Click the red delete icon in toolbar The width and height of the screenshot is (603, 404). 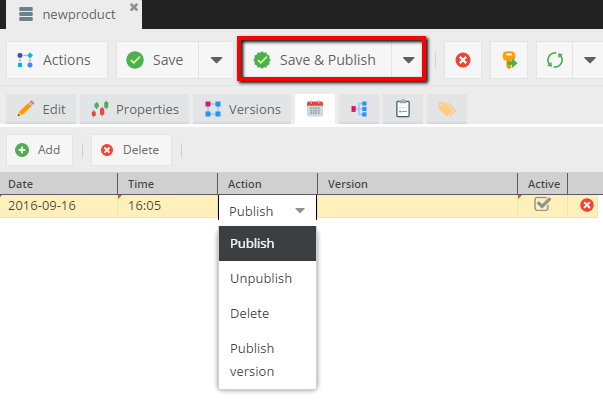(x=463, y=60)
